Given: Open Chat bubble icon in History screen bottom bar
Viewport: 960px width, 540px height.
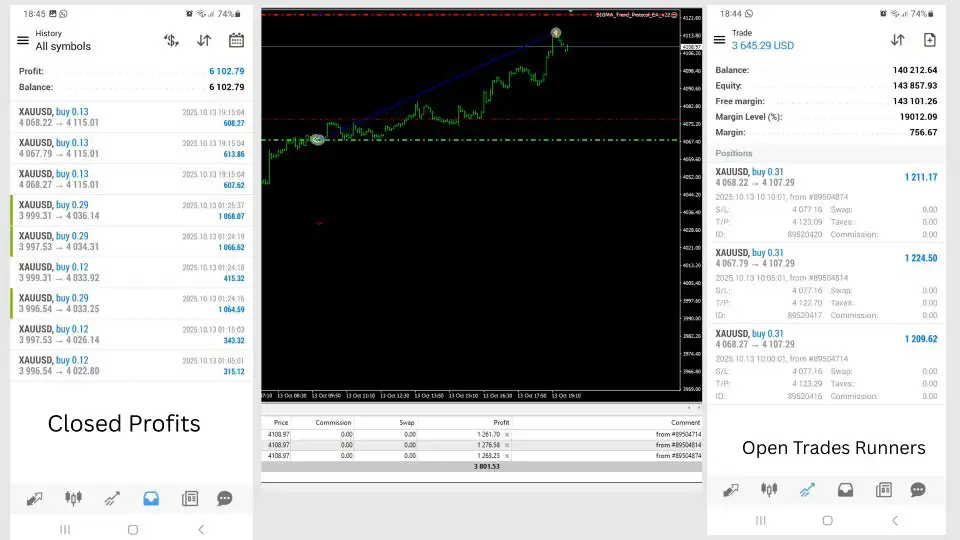Looking at the screenshot, I should (x=225, y=498).
